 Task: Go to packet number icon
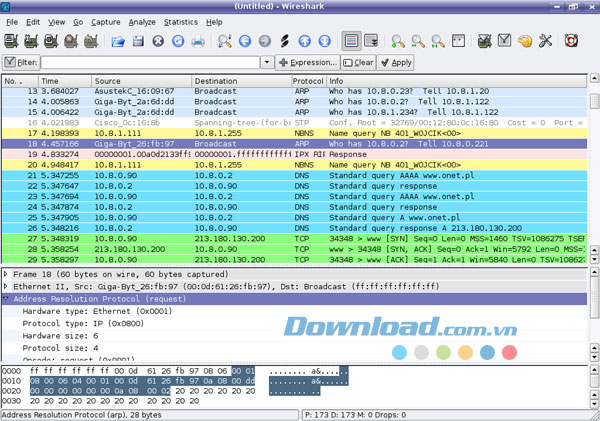pos(285,41)
